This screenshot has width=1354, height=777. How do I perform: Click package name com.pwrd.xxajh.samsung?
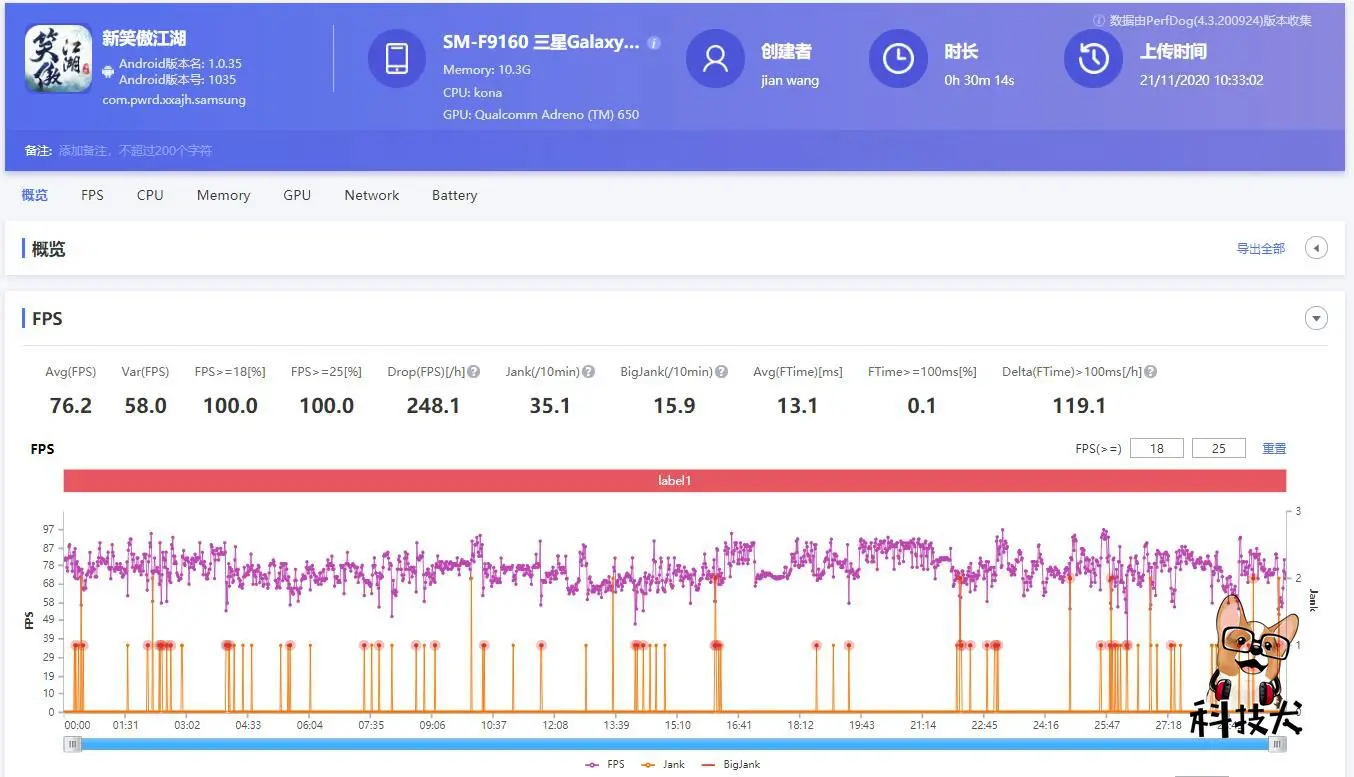point(174,100)
